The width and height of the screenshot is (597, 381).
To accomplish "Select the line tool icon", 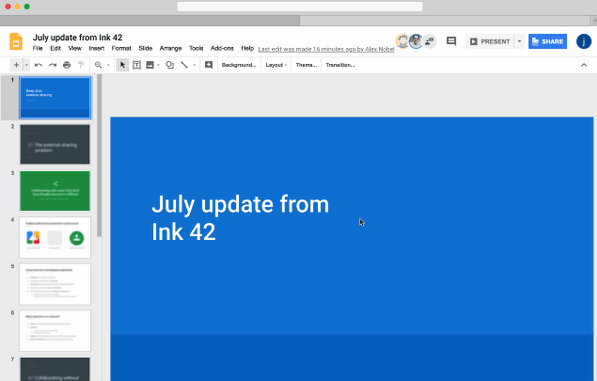I will pos(184,65).
